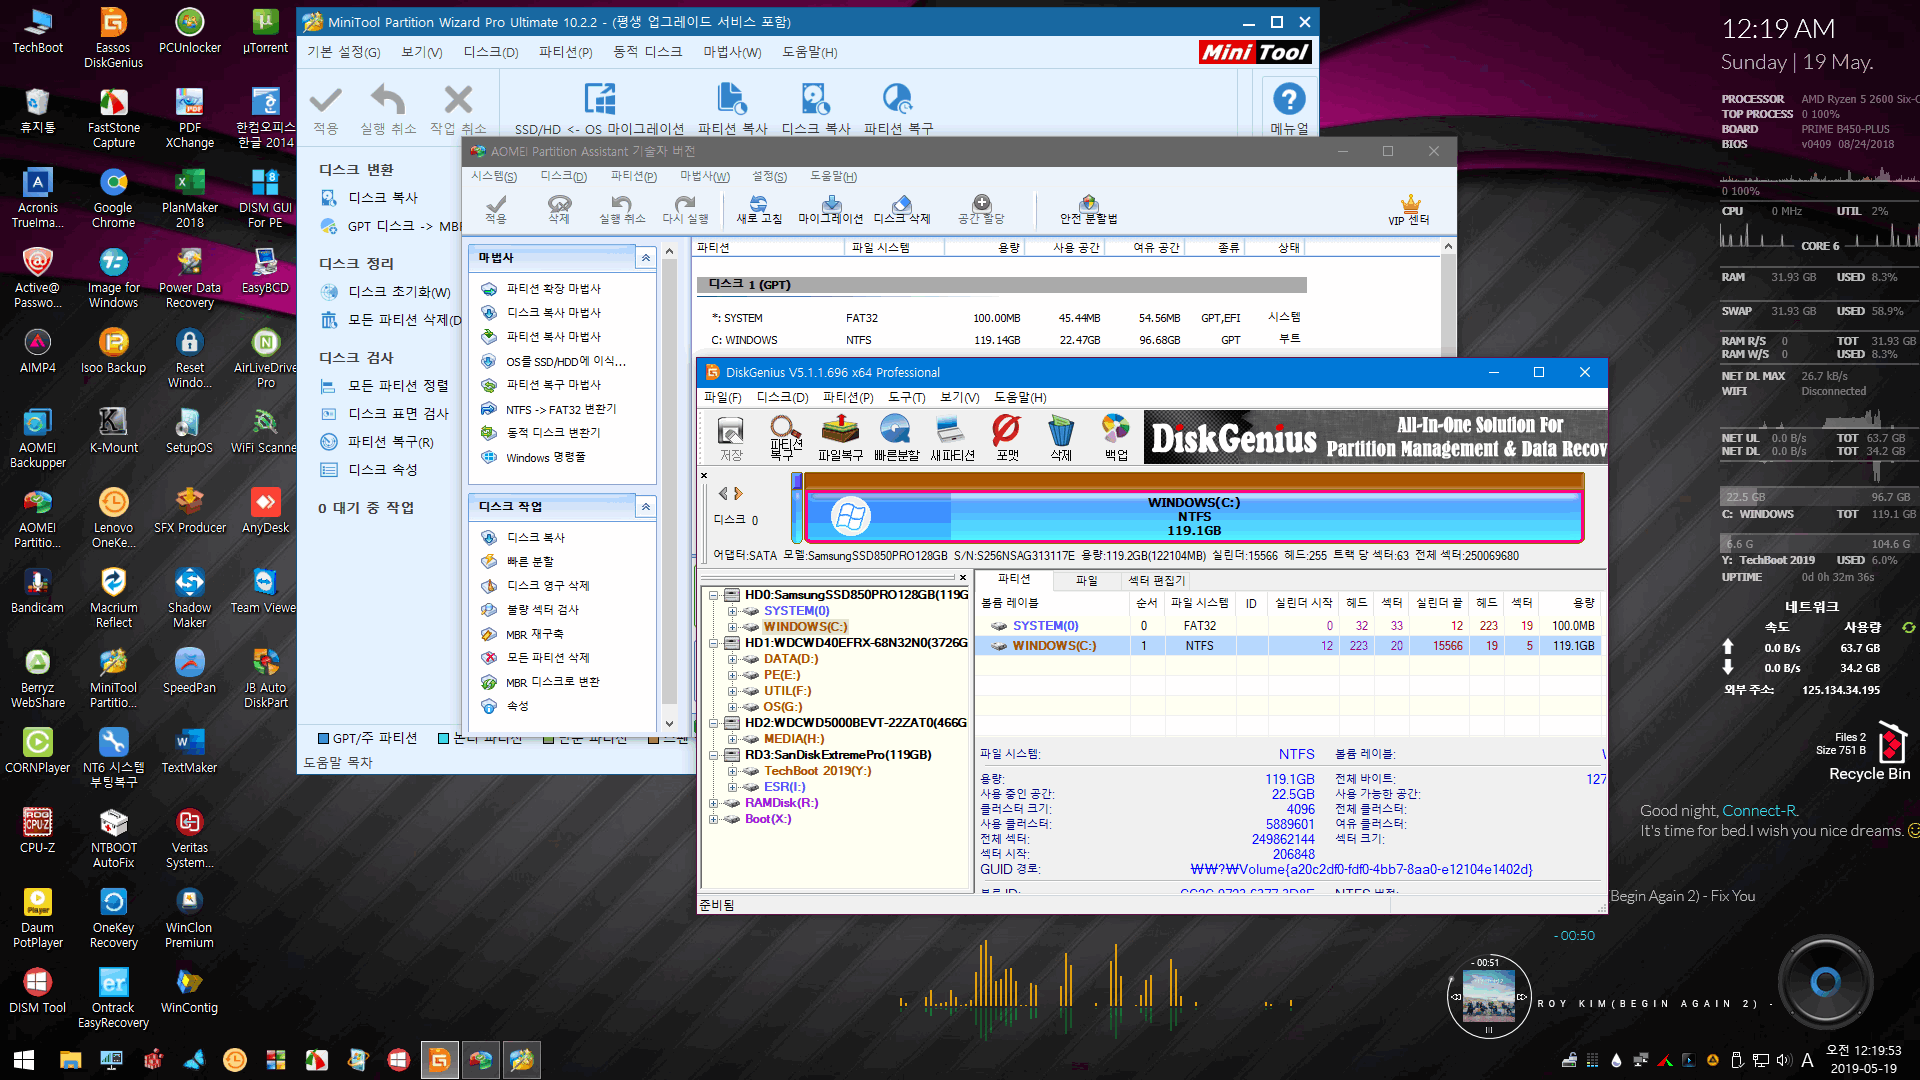
Task: Click AOMEI Safe Partitioning (안전 분할법) icon
Action: [1088, 209]
